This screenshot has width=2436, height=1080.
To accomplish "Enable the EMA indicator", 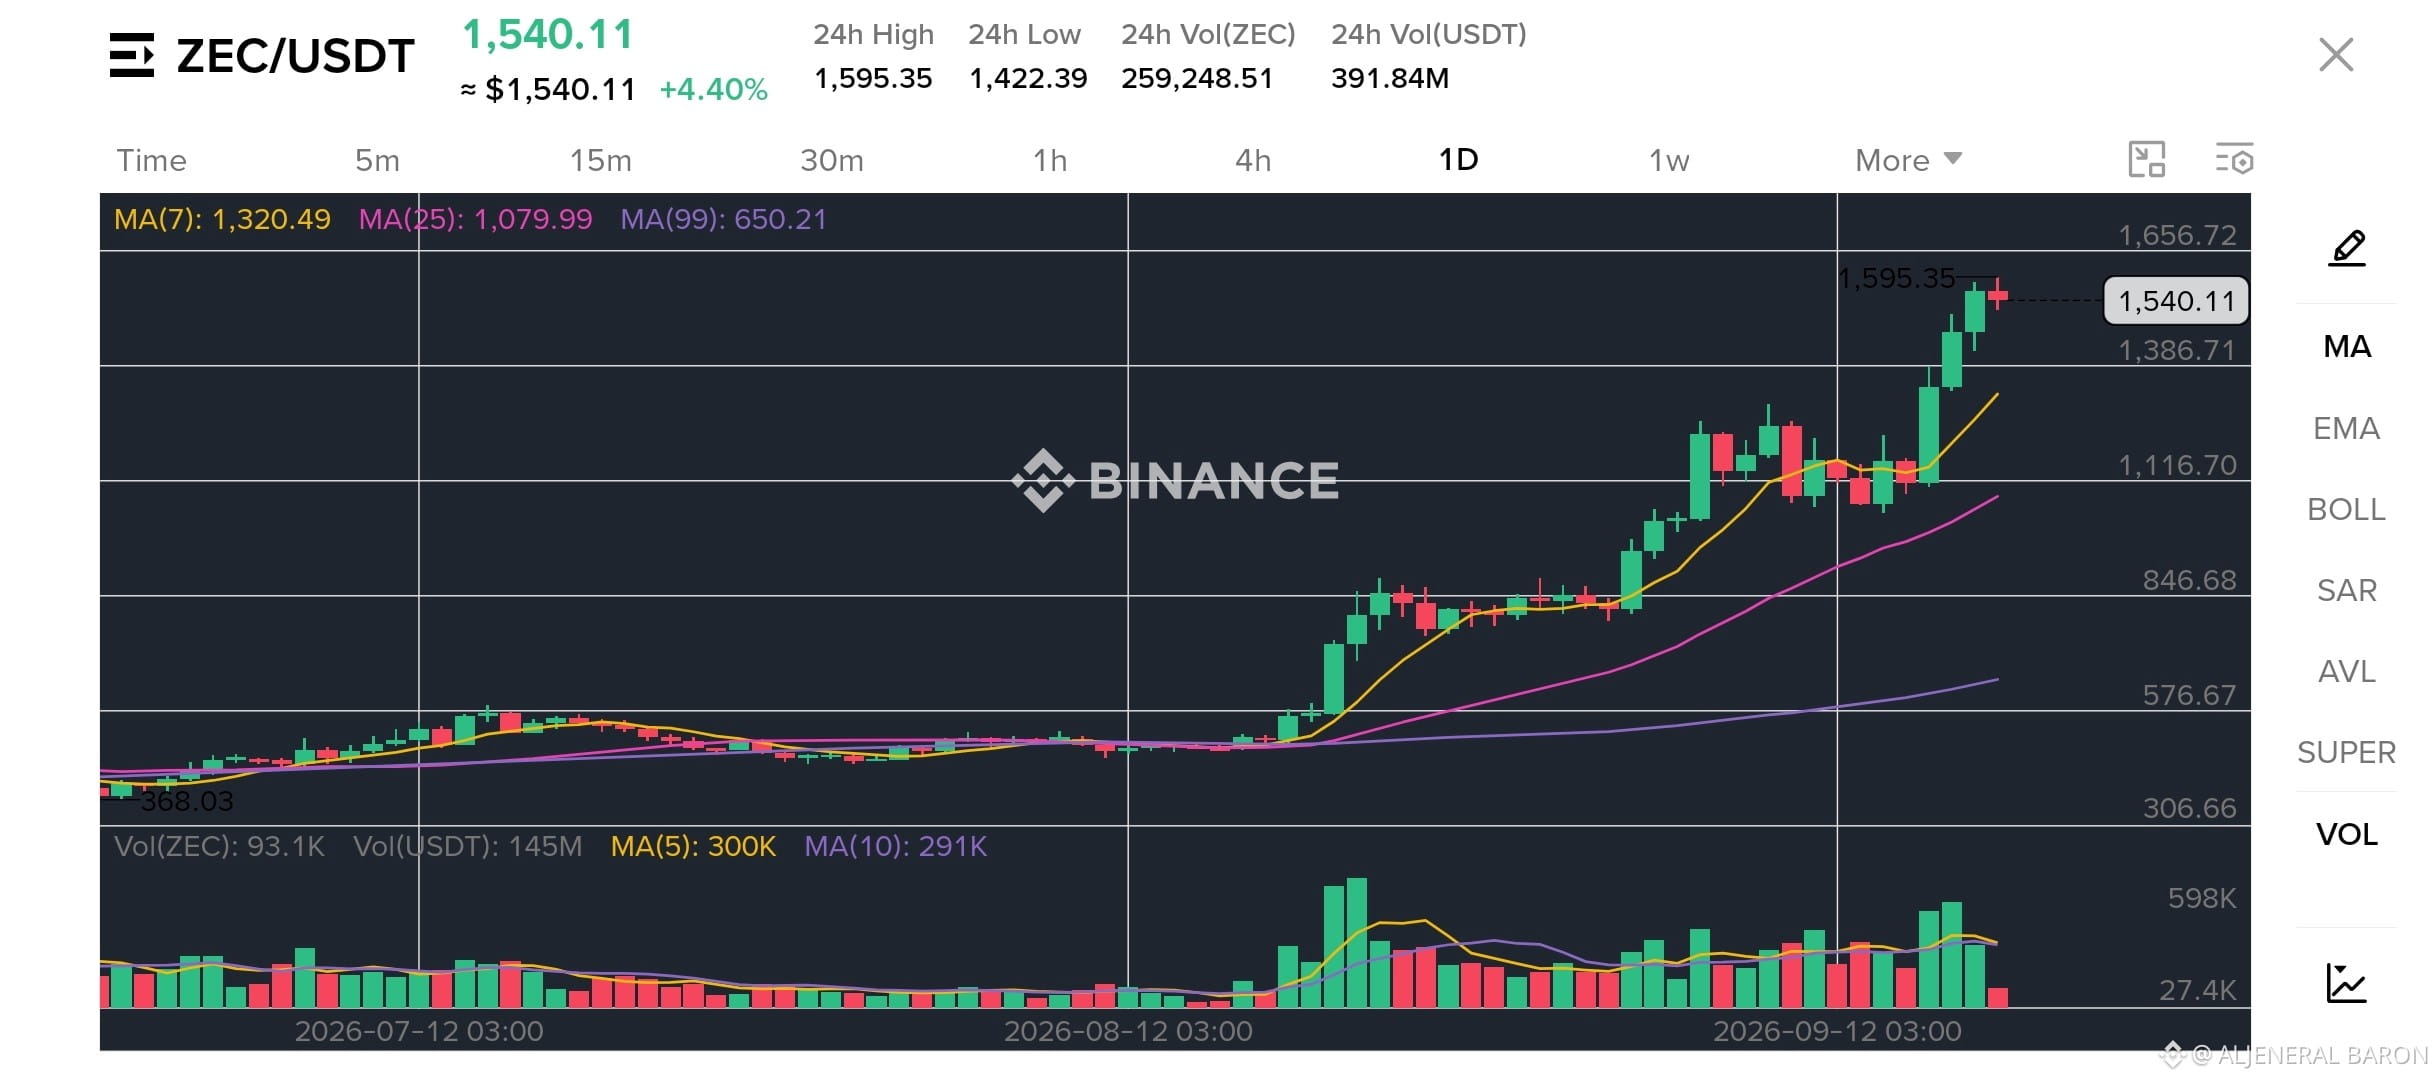I will point(2346,428).
